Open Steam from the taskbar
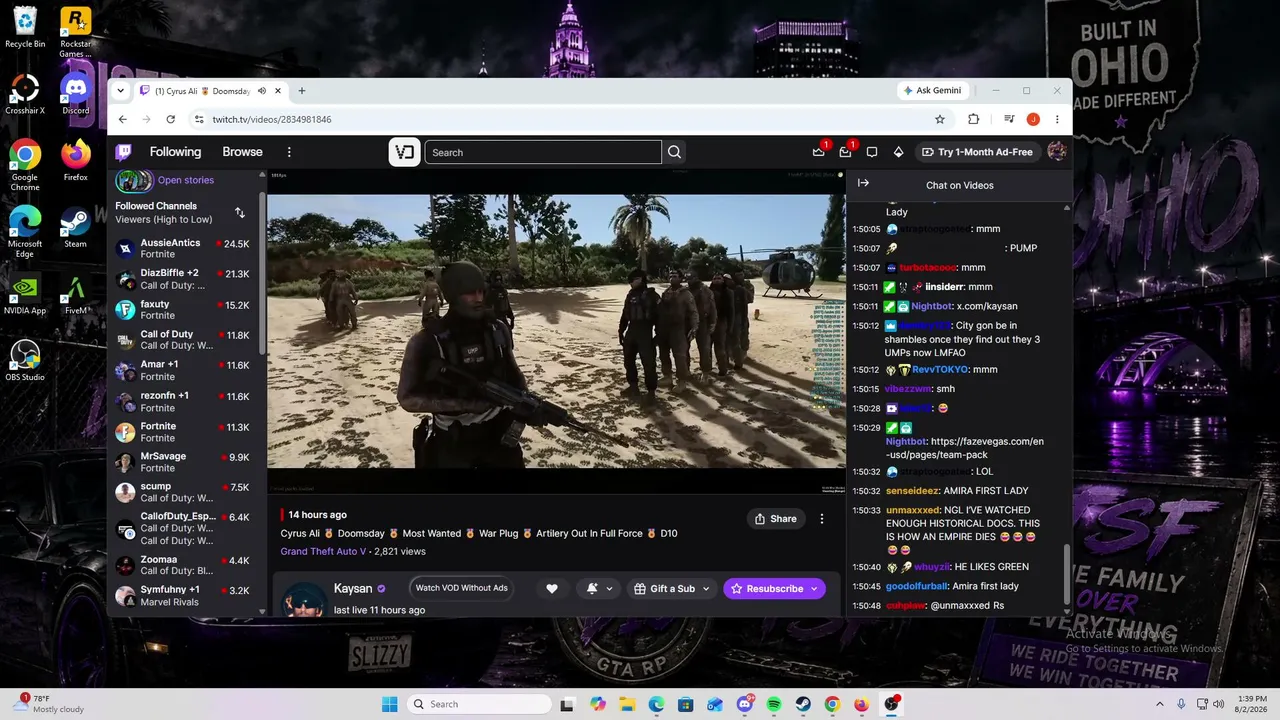 coord(803,704)
